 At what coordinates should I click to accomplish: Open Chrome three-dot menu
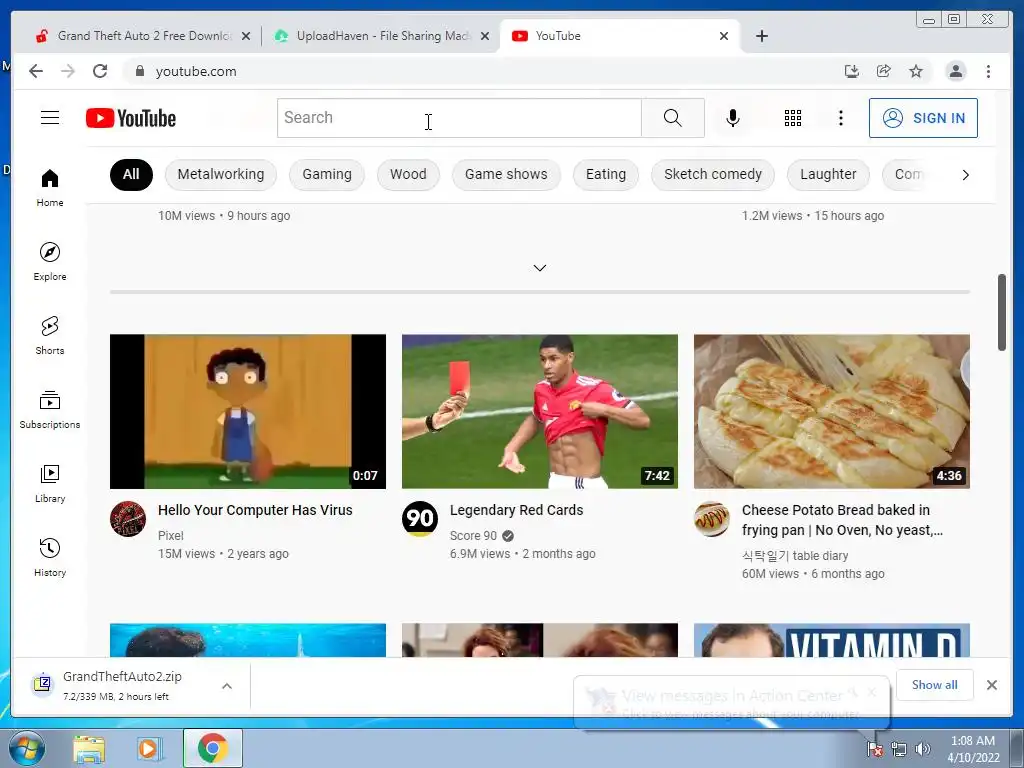pos(988,71)
